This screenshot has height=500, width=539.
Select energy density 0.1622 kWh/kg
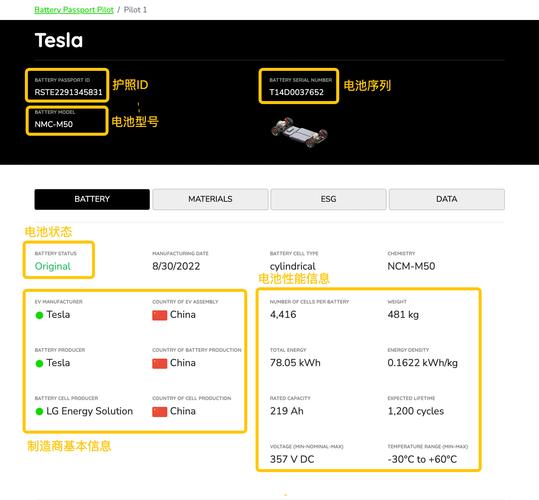[422, 363]
